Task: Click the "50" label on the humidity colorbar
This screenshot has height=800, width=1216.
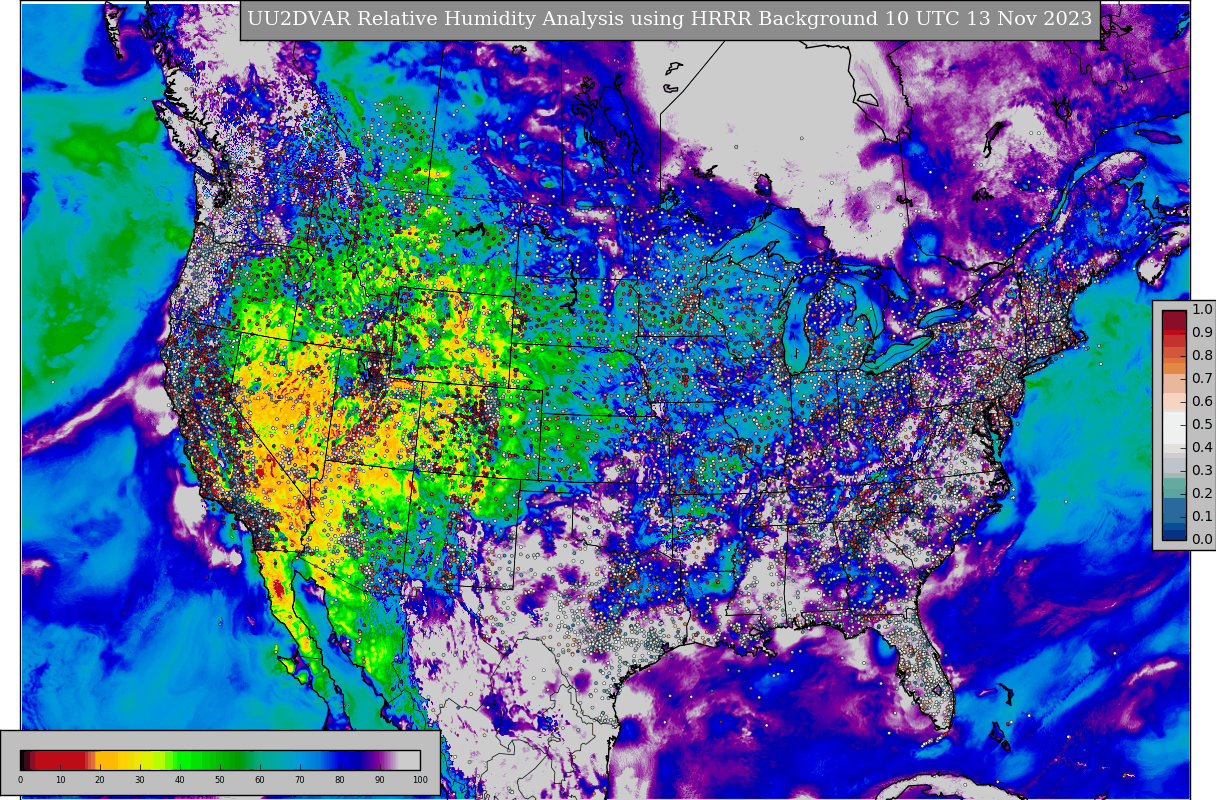Action: 220,780
